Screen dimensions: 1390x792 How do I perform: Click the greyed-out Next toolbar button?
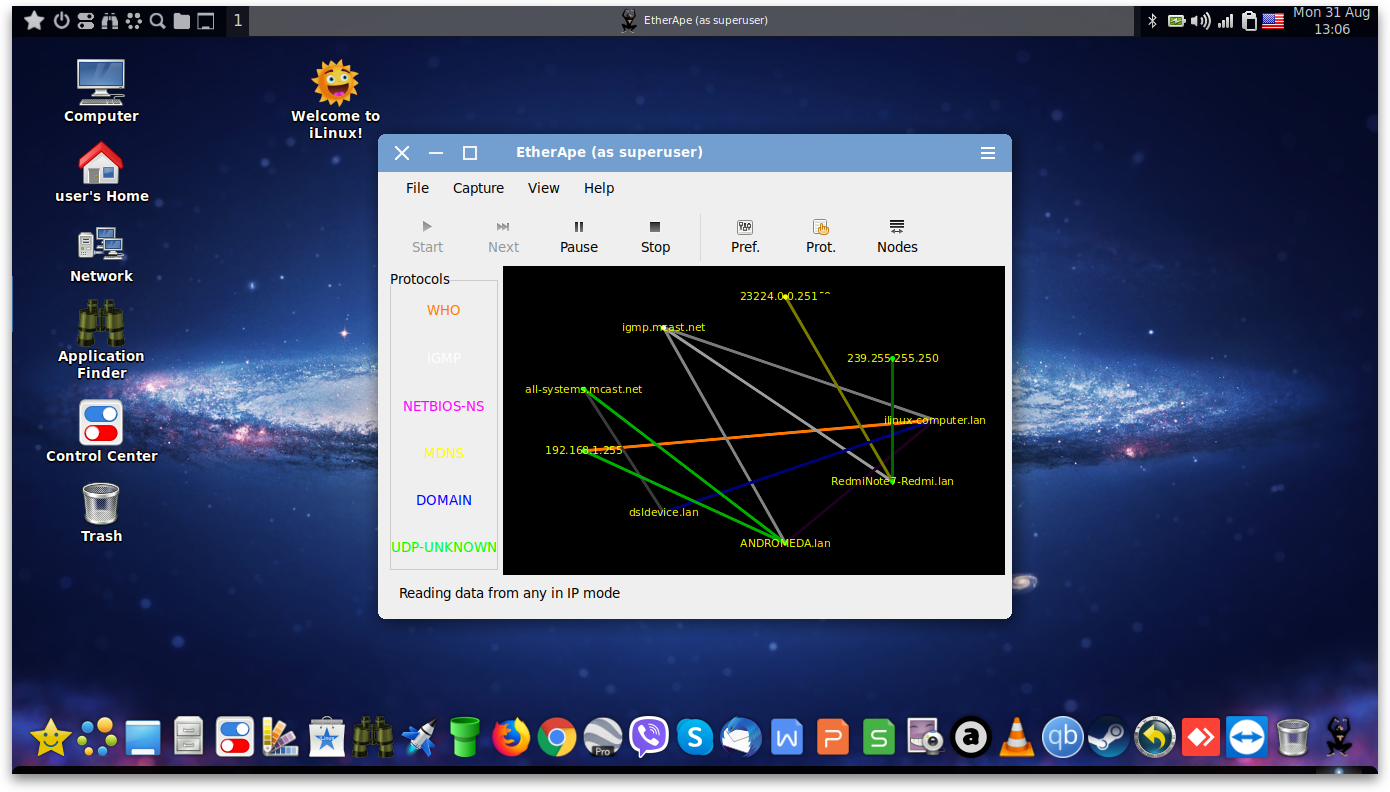(503, 237)
